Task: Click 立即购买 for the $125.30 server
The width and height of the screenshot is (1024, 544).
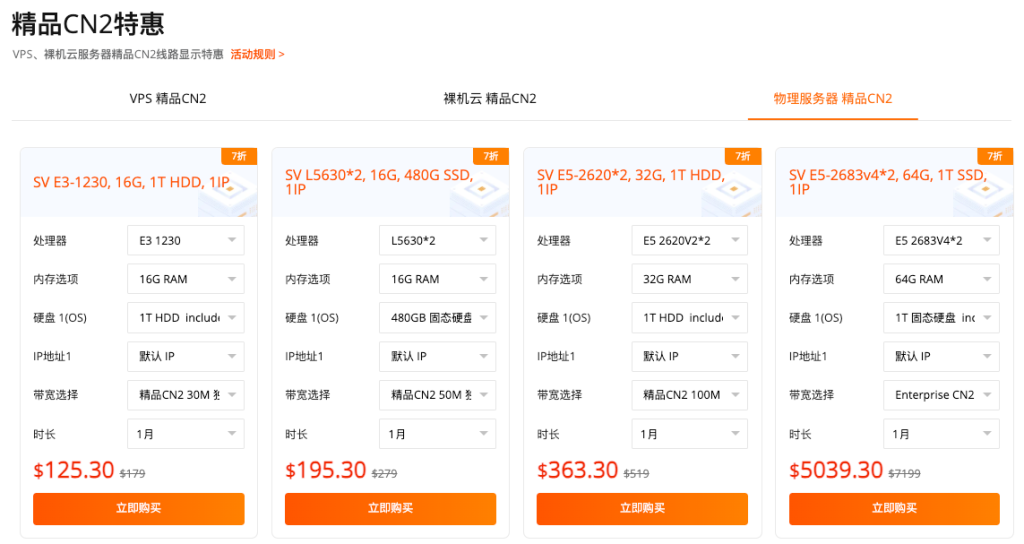Action: 138,509
